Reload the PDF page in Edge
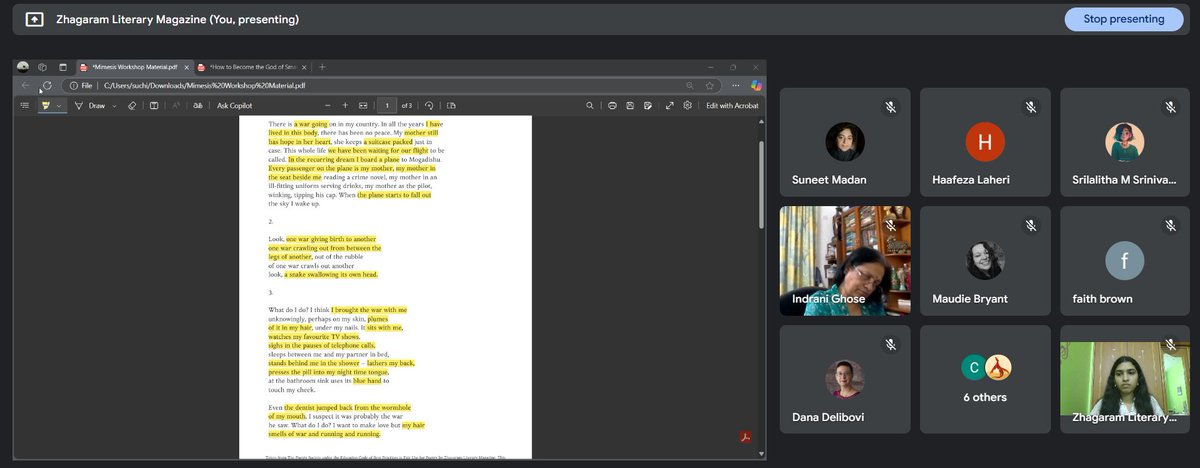 (47, 86)
